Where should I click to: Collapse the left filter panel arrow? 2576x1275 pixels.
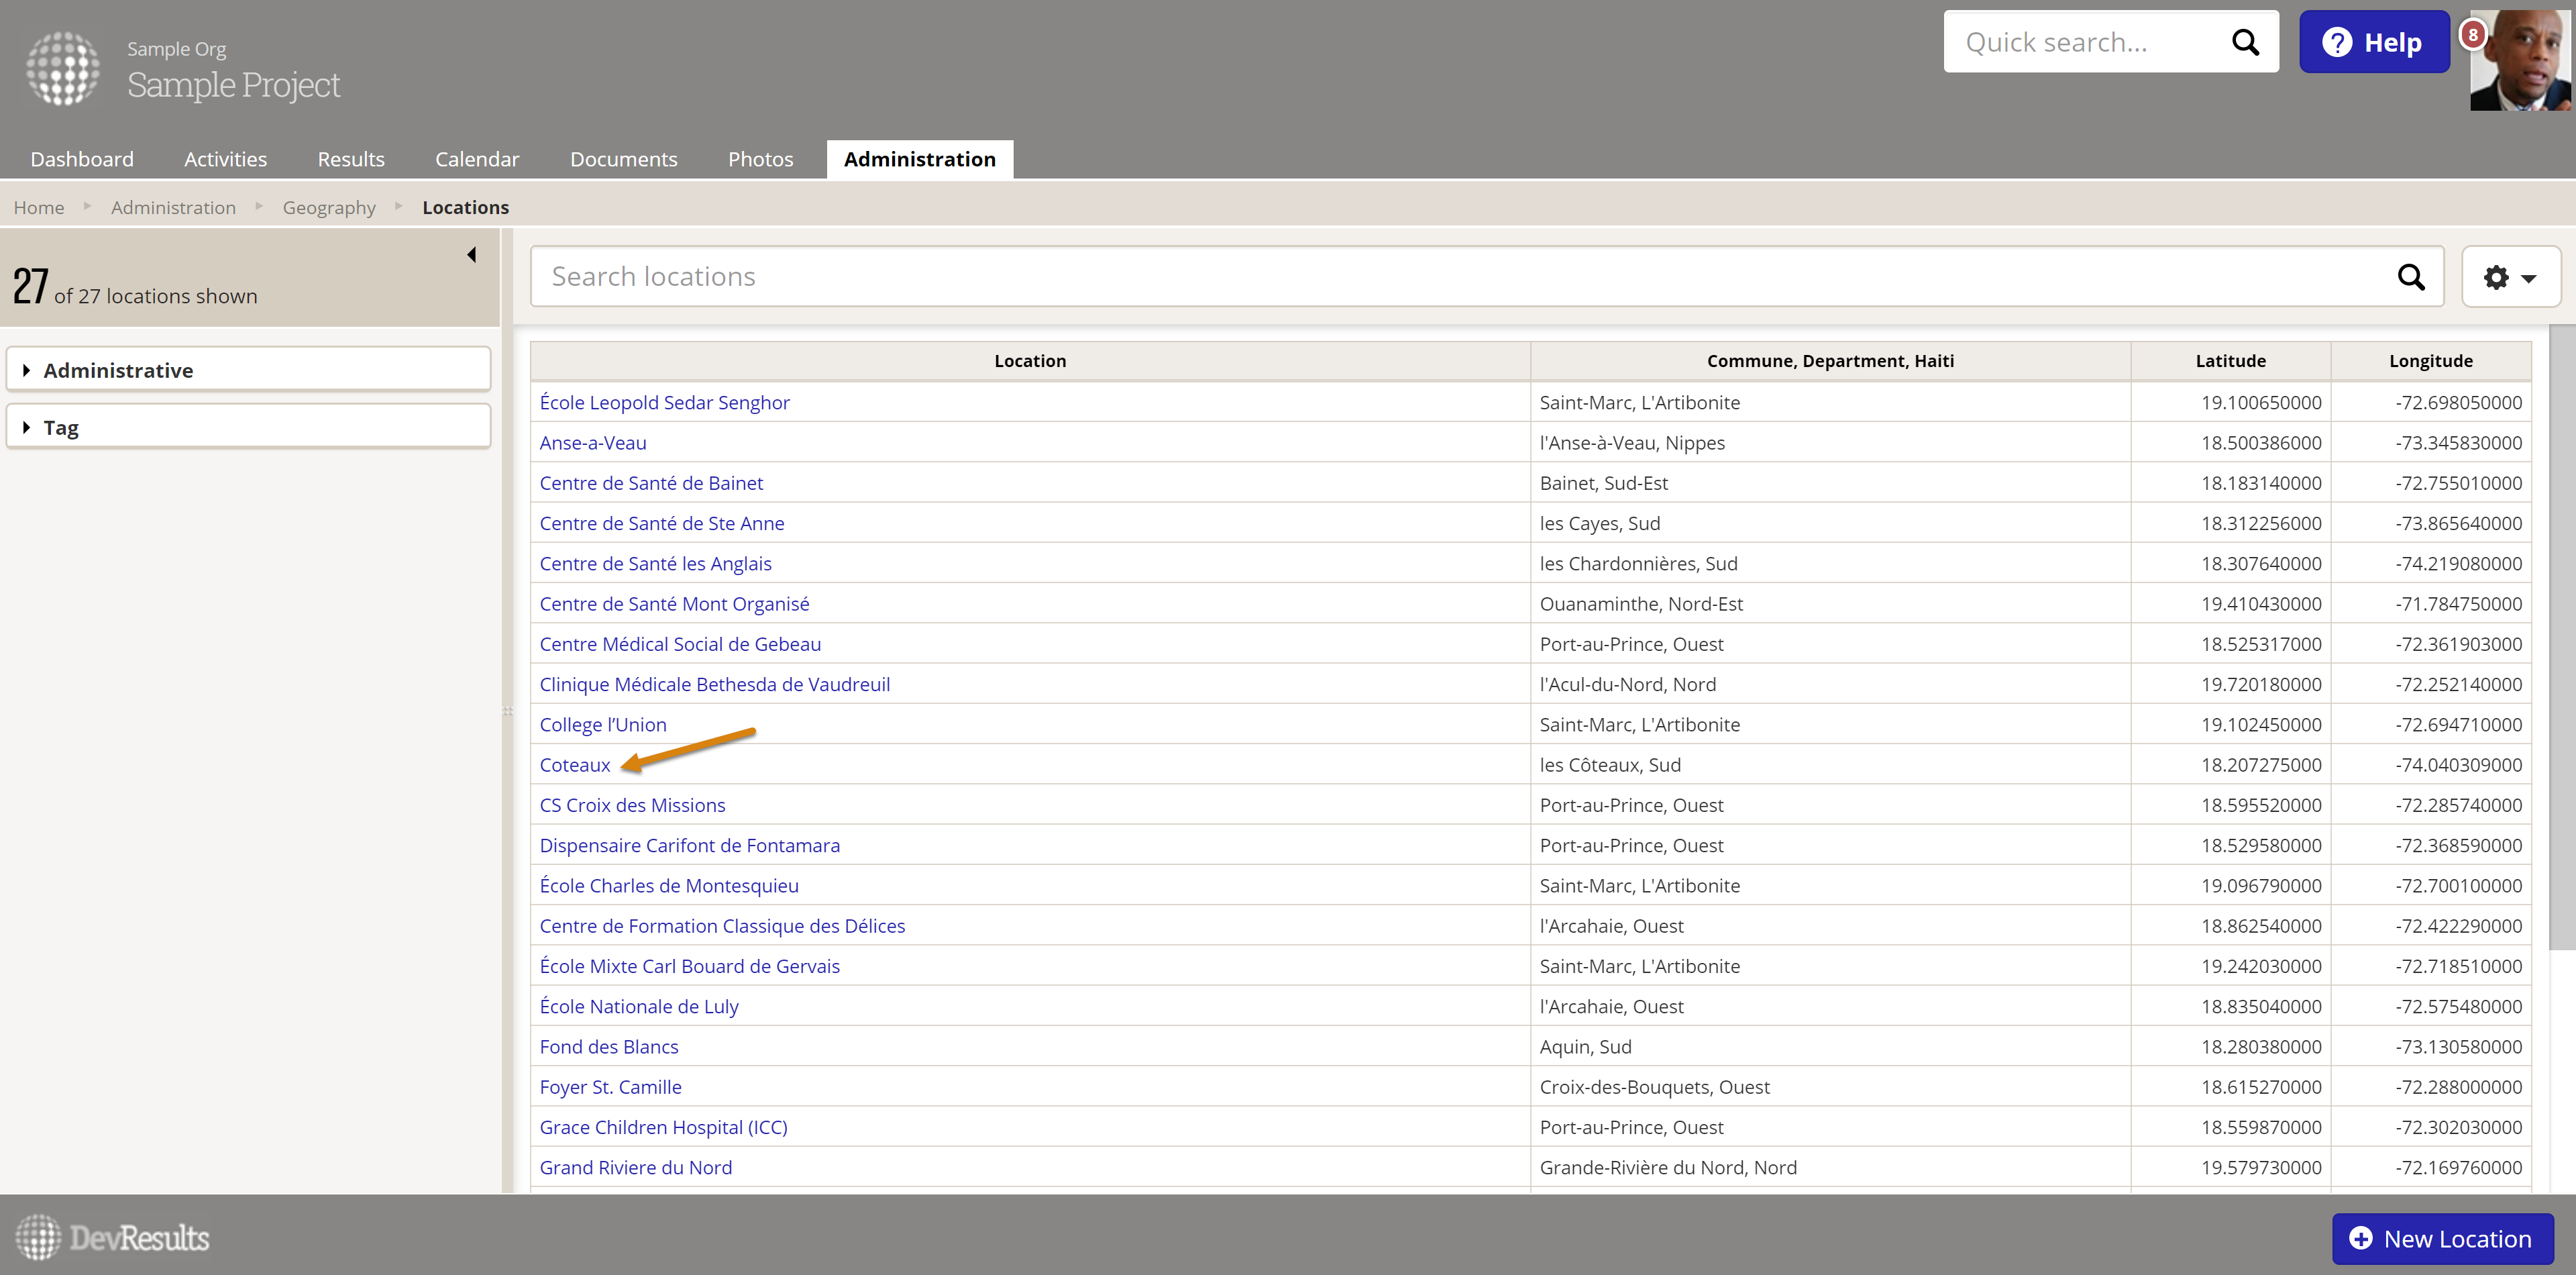coord(471,255)
